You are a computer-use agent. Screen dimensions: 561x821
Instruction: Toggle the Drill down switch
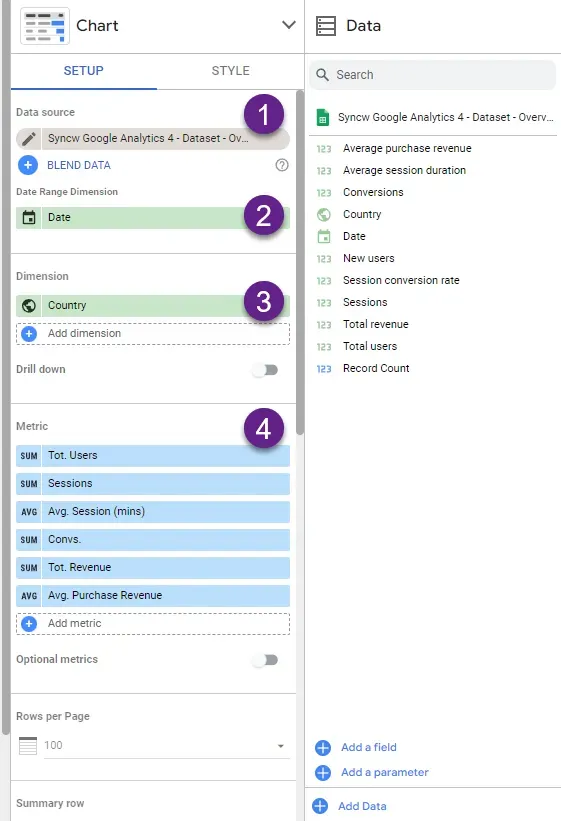(x=266, y=370)
